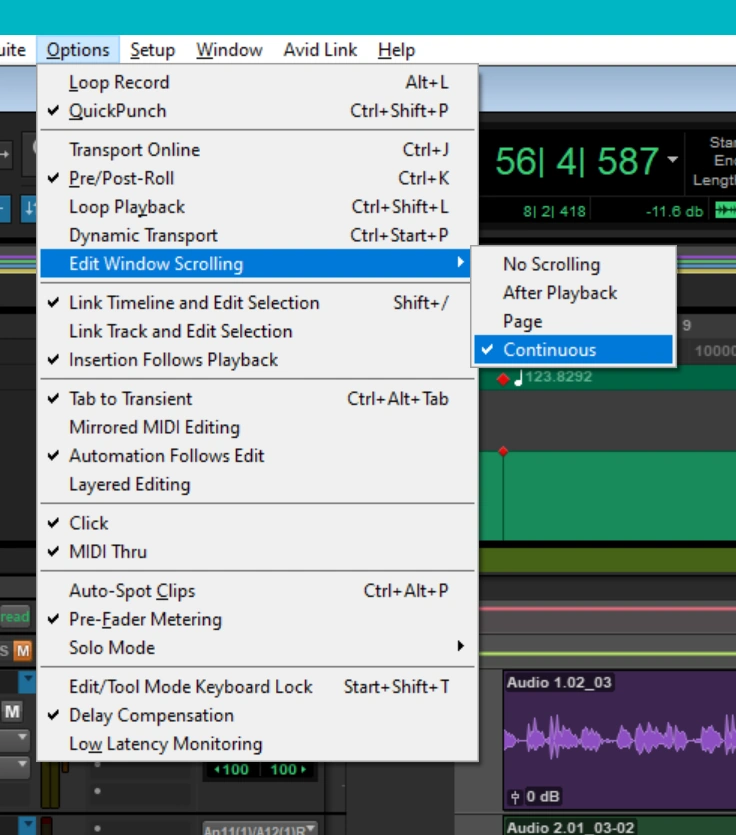The height and width of the screenshot is (835, 736).
Task: Uncheck Delay Compensation
Action: [151, 716]
